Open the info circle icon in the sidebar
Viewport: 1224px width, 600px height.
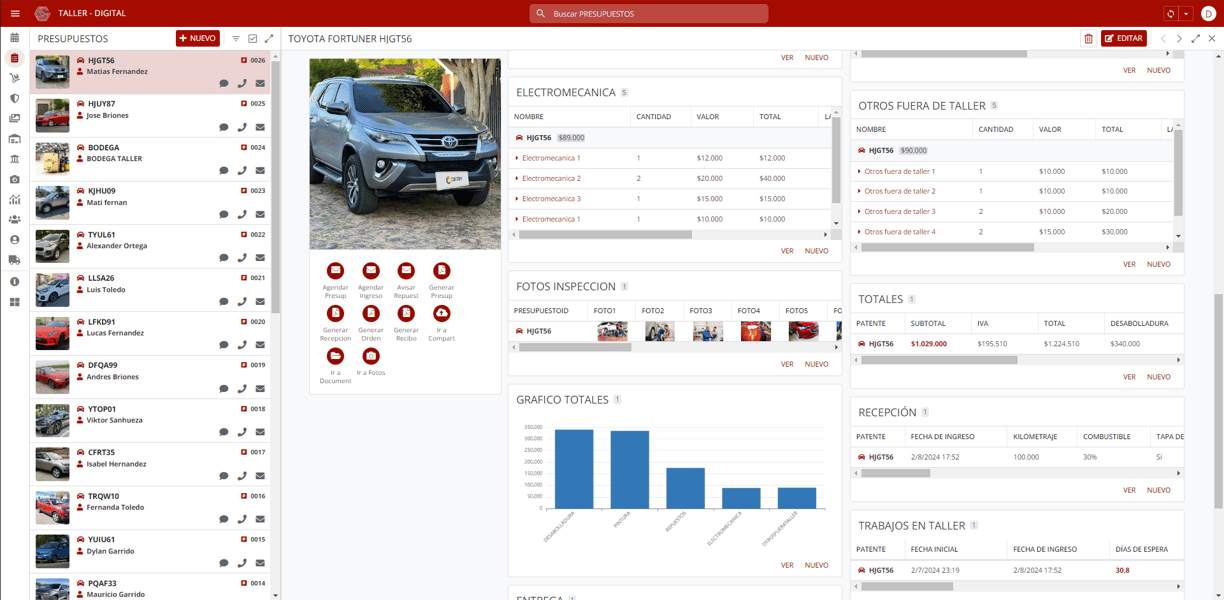tap(15, 281)
